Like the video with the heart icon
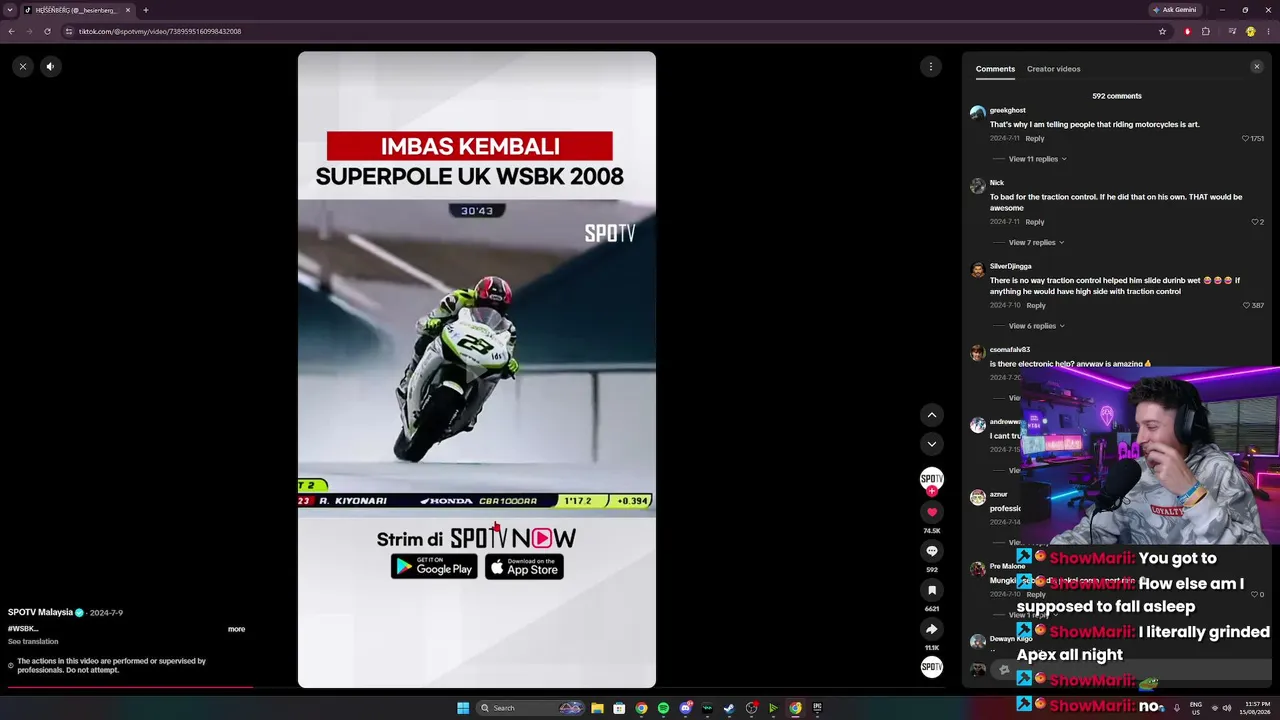 click(x=932, y=512)
